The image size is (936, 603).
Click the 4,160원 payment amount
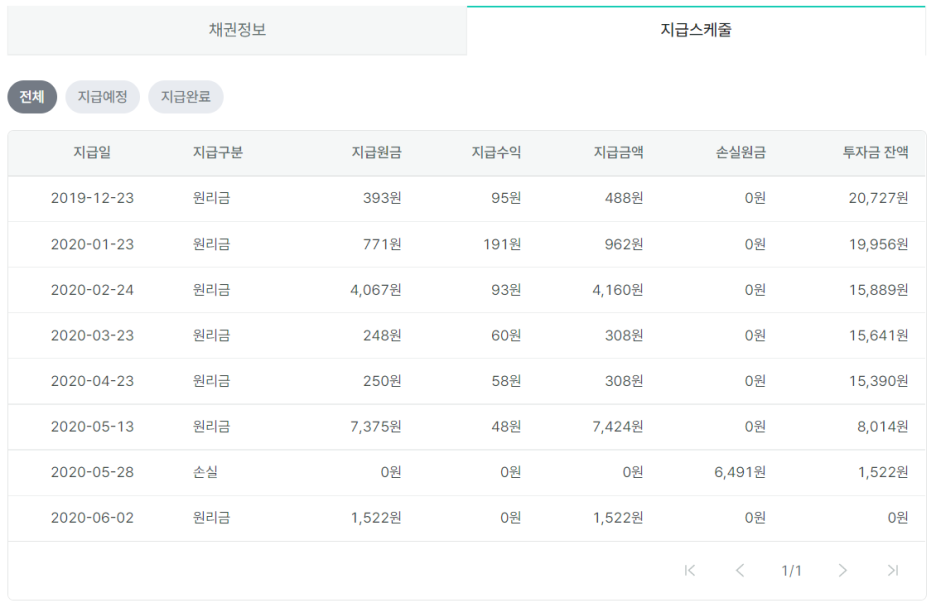pyautogui.click(x=617, y=290)
